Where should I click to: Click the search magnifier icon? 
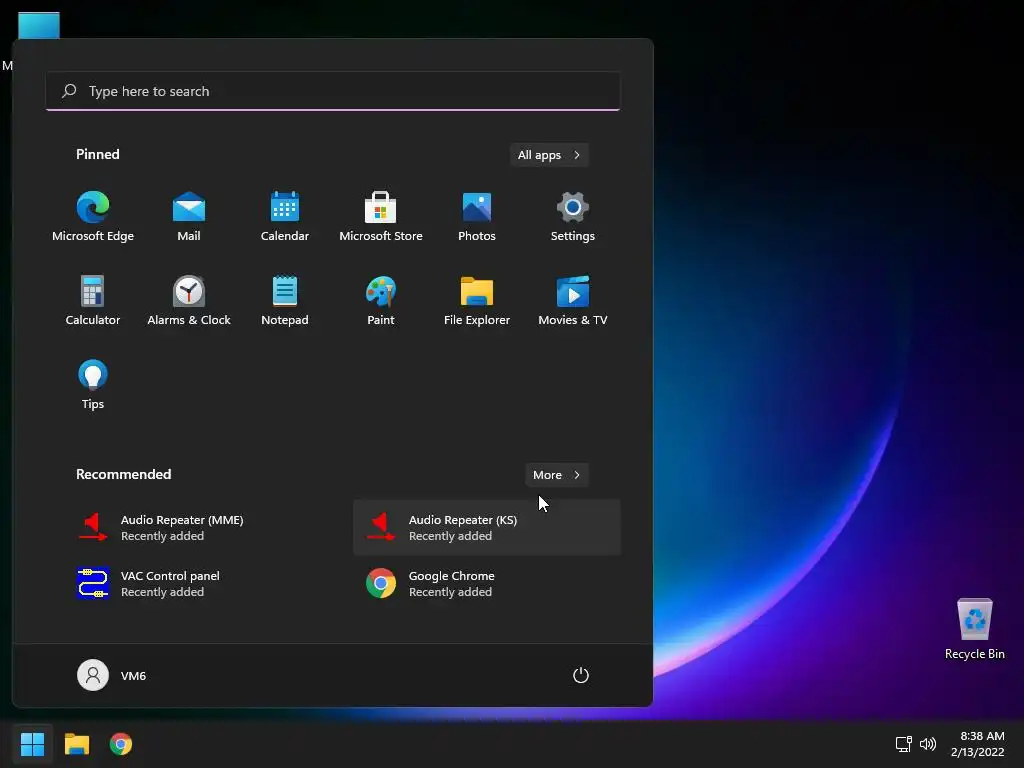pyautogui.click(x=69, y=91)
